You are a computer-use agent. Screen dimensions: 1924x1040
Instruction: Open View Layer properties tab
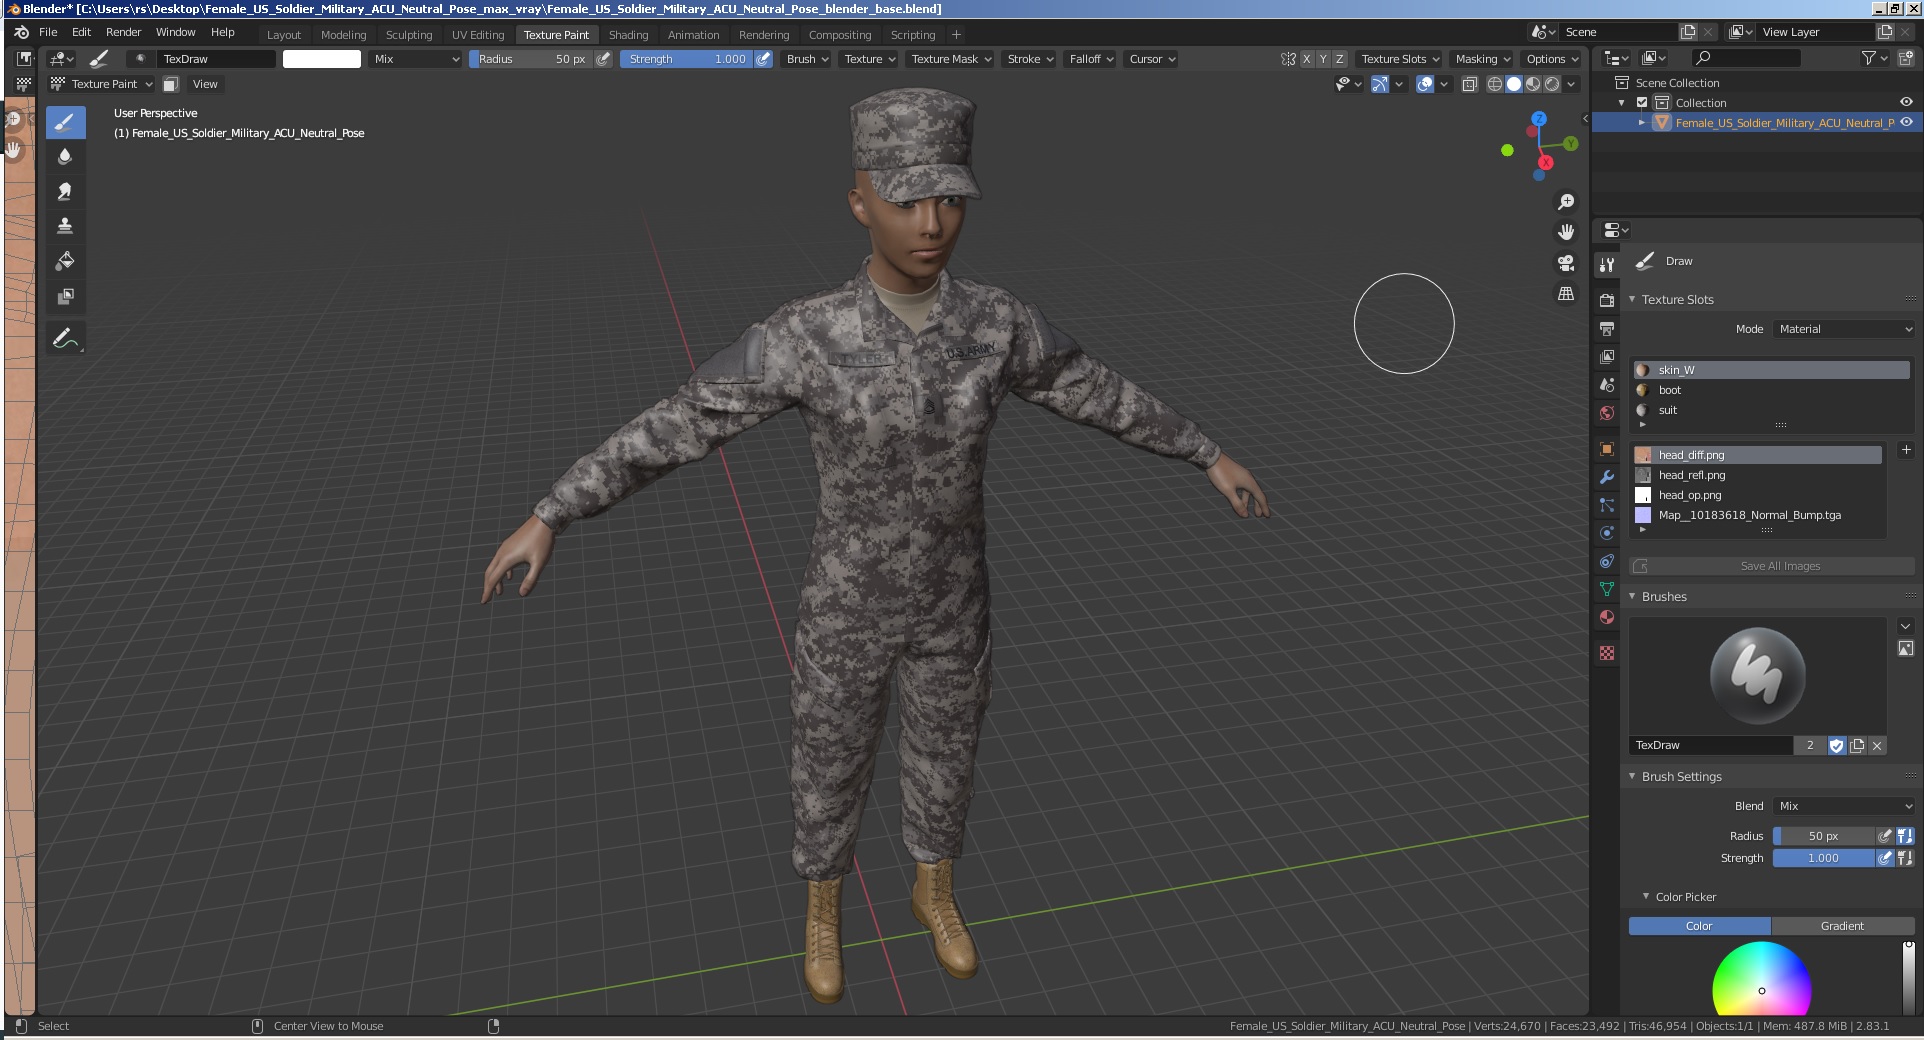pyautogui.click(x=1607, y=356)
